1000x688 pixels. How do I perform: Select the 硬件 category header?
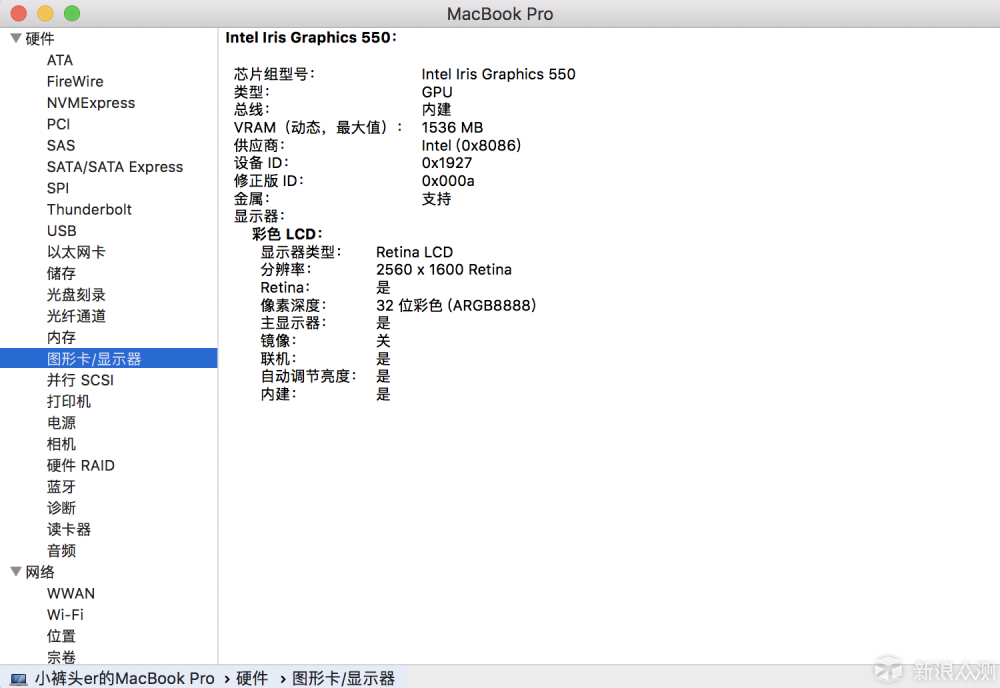[40, 39]
